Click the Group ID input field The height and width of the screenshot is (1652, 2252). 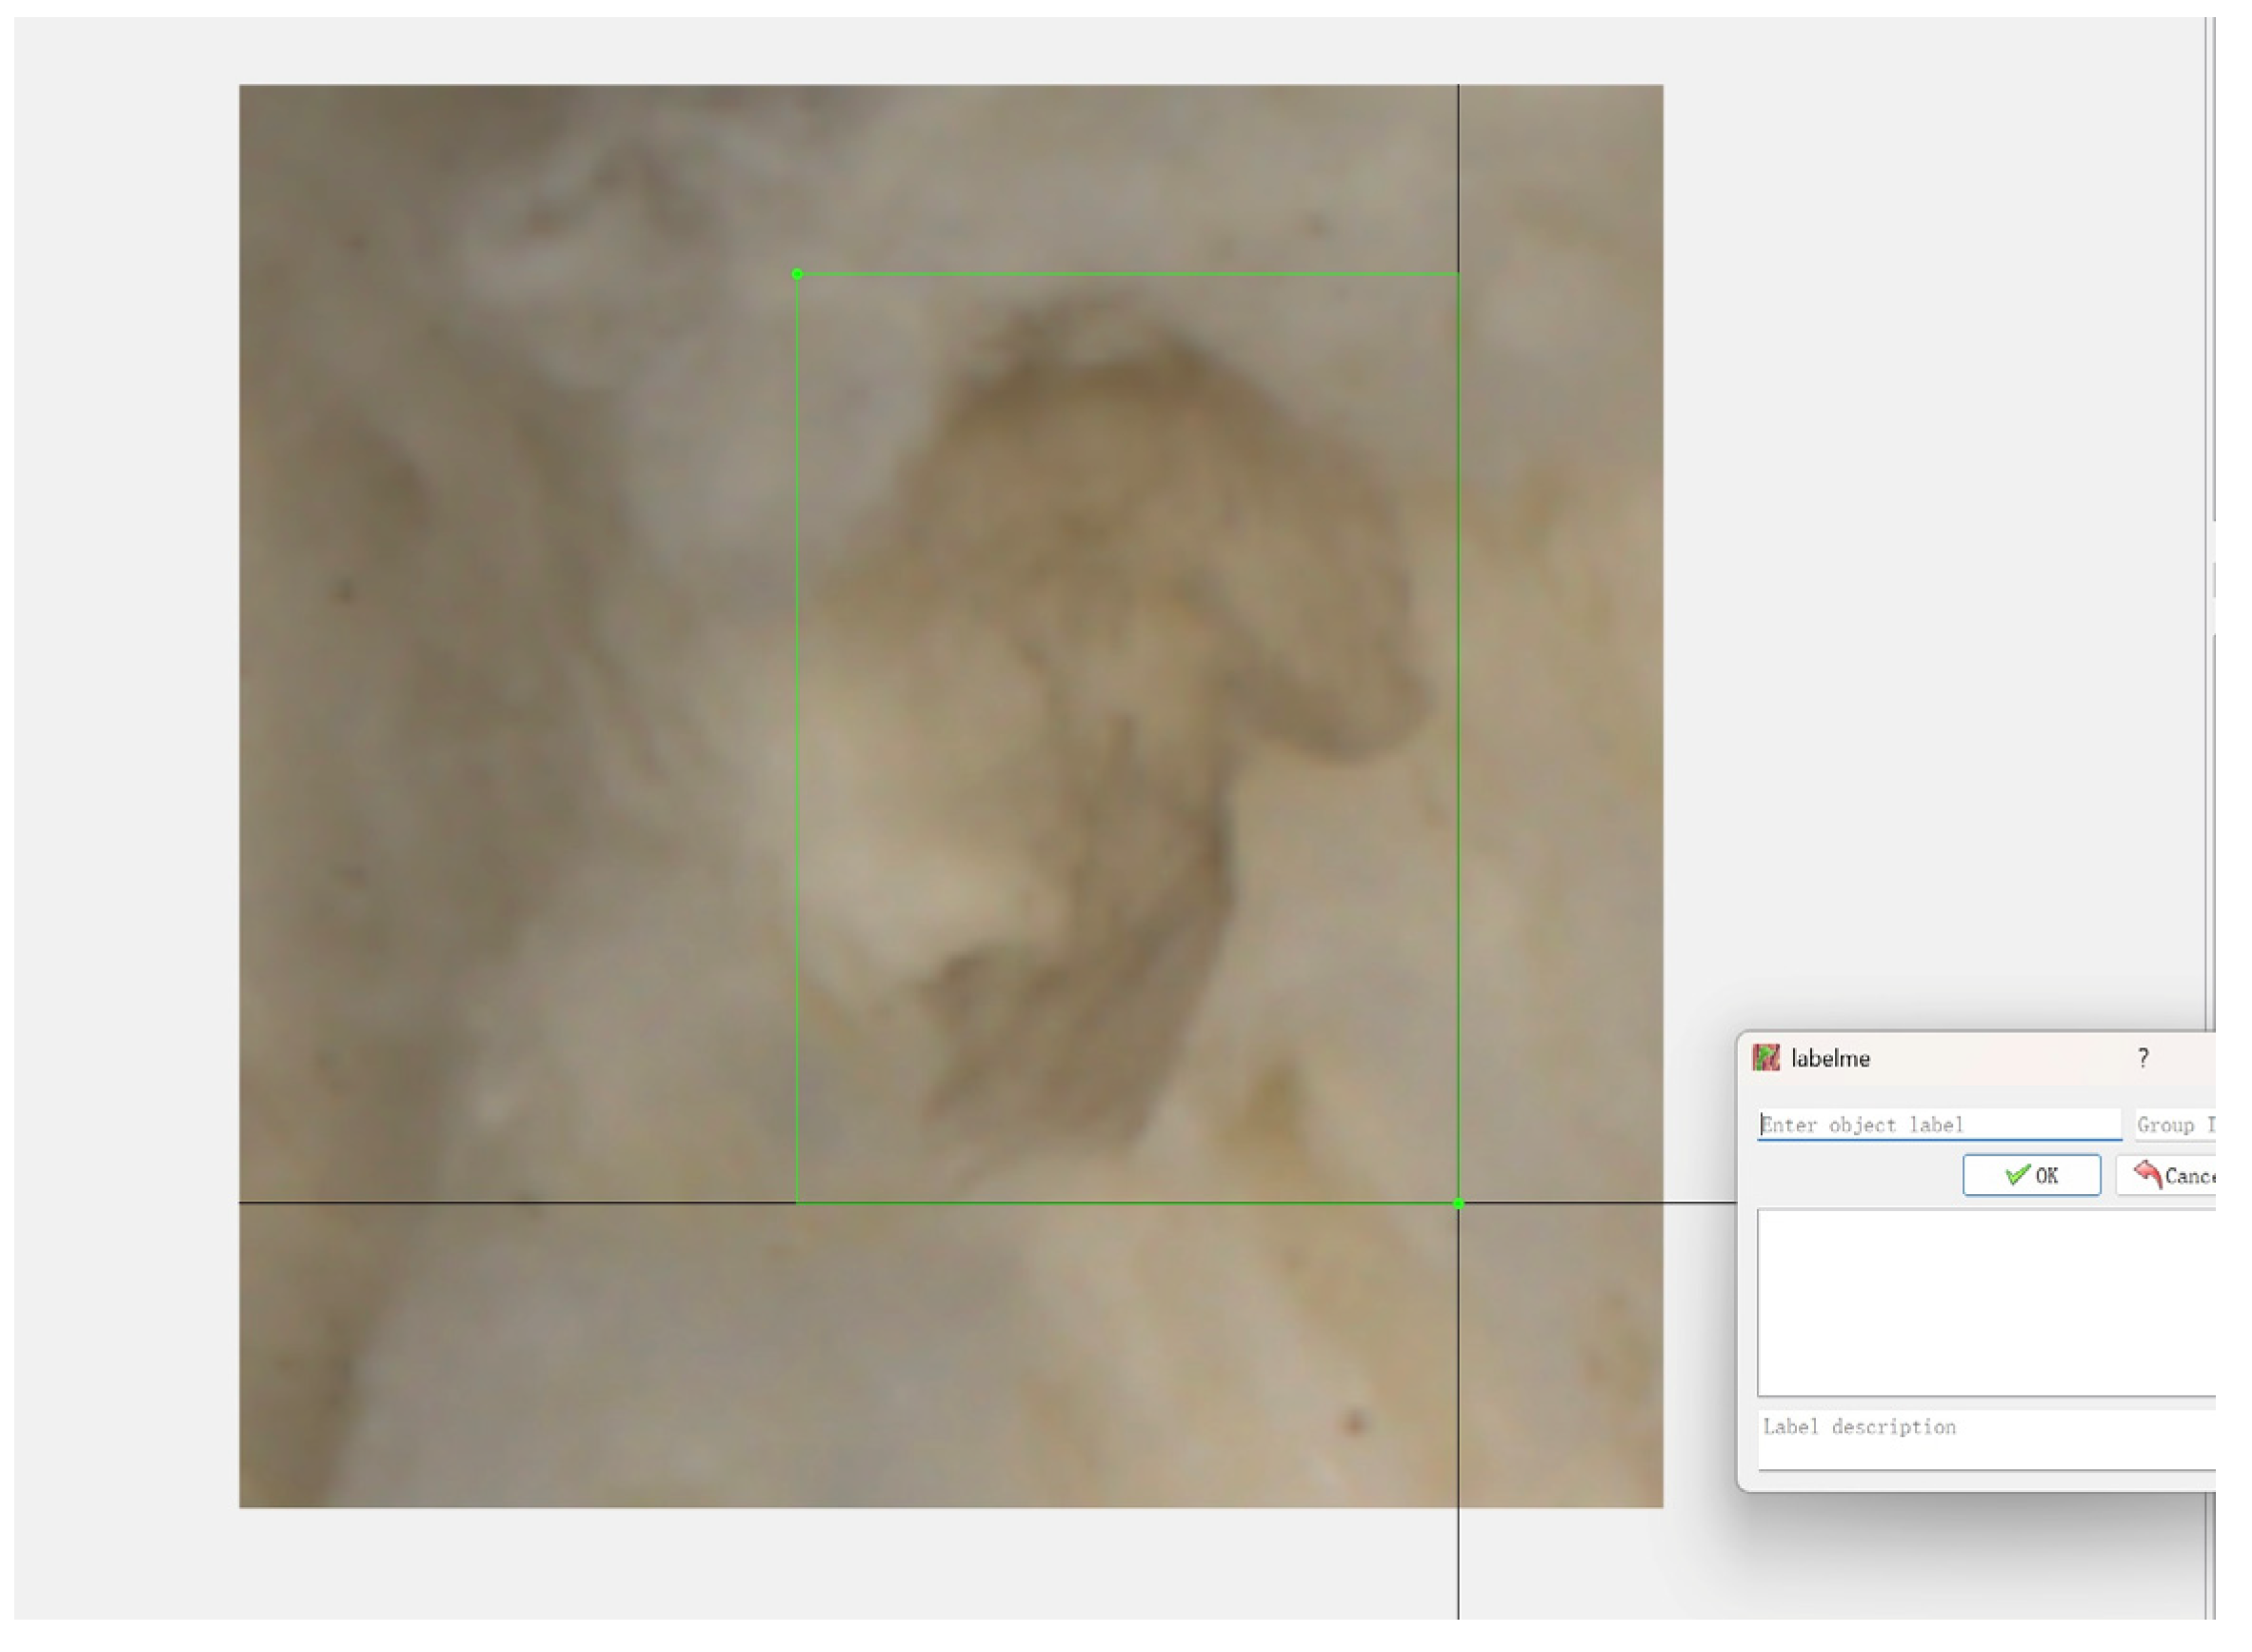(2174, 1124)
